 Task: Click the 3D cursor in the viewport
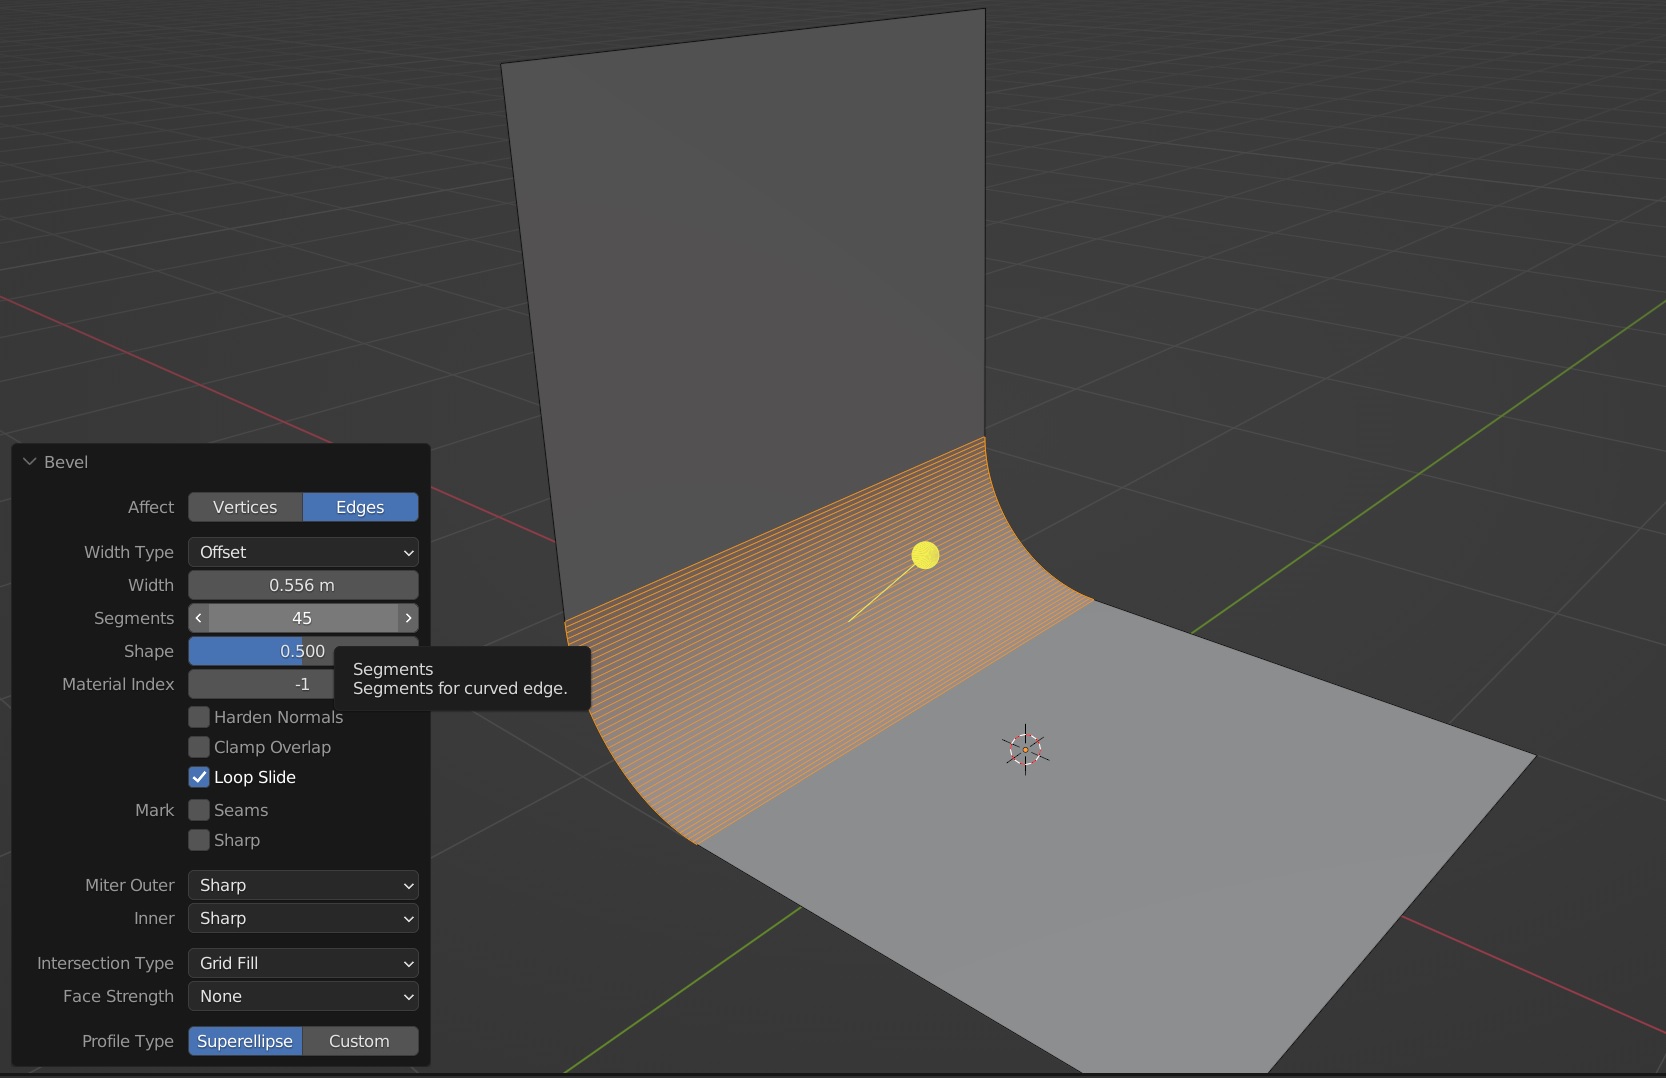click(x=1025, y=749)
